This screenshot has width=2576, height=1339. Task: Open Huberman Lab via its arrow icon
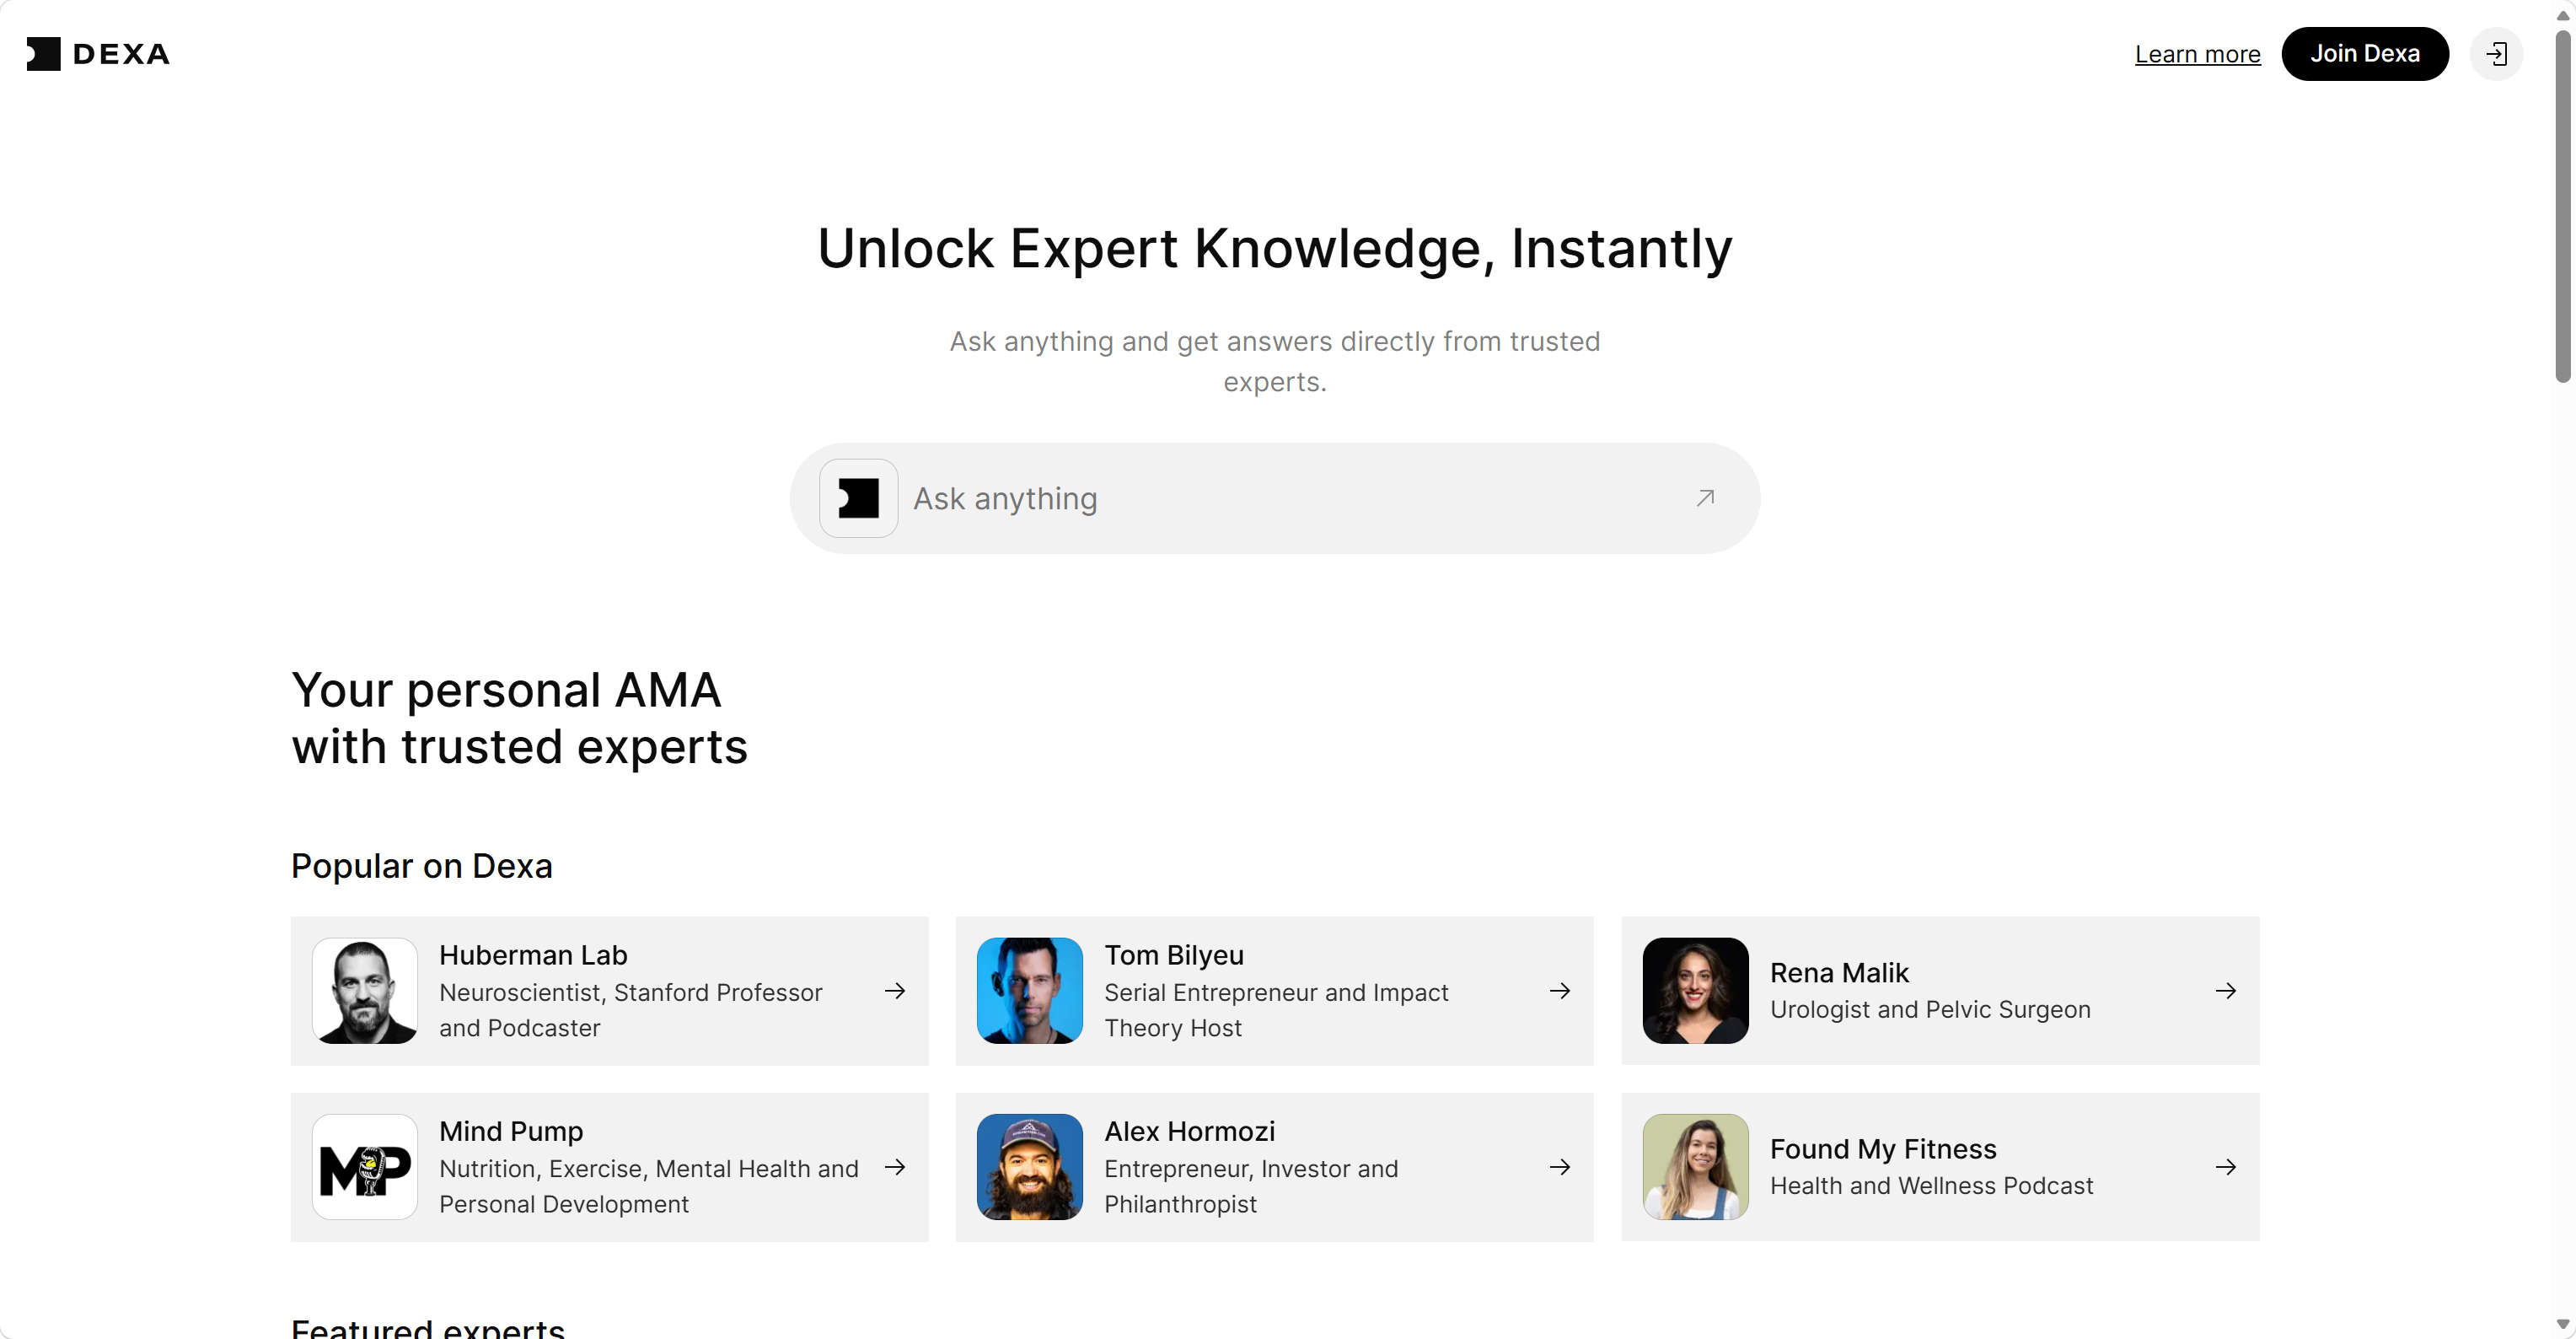(895, 991)
